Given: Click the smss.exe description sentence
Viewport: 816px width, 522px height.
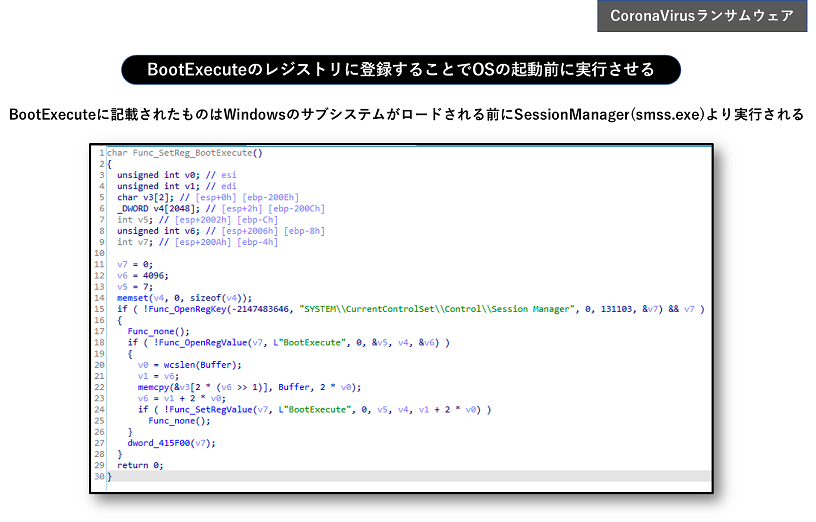Looking at the screenshot, I should pyautogui.click(x=406, y=114).
